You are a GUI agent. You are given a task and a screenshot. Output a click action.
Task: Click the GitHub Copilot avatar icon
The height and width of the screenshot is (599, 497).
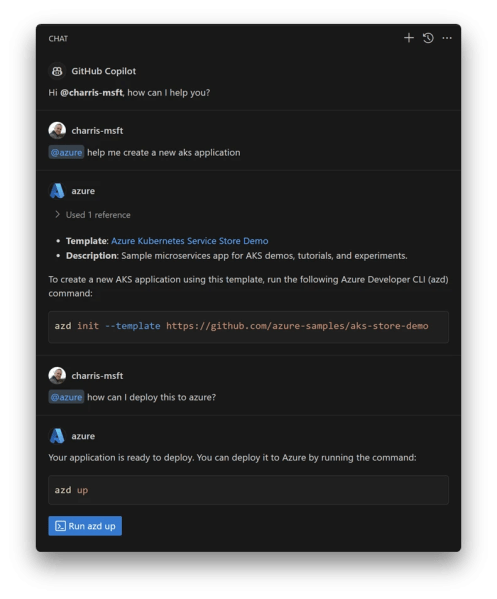tap(57, 71)
